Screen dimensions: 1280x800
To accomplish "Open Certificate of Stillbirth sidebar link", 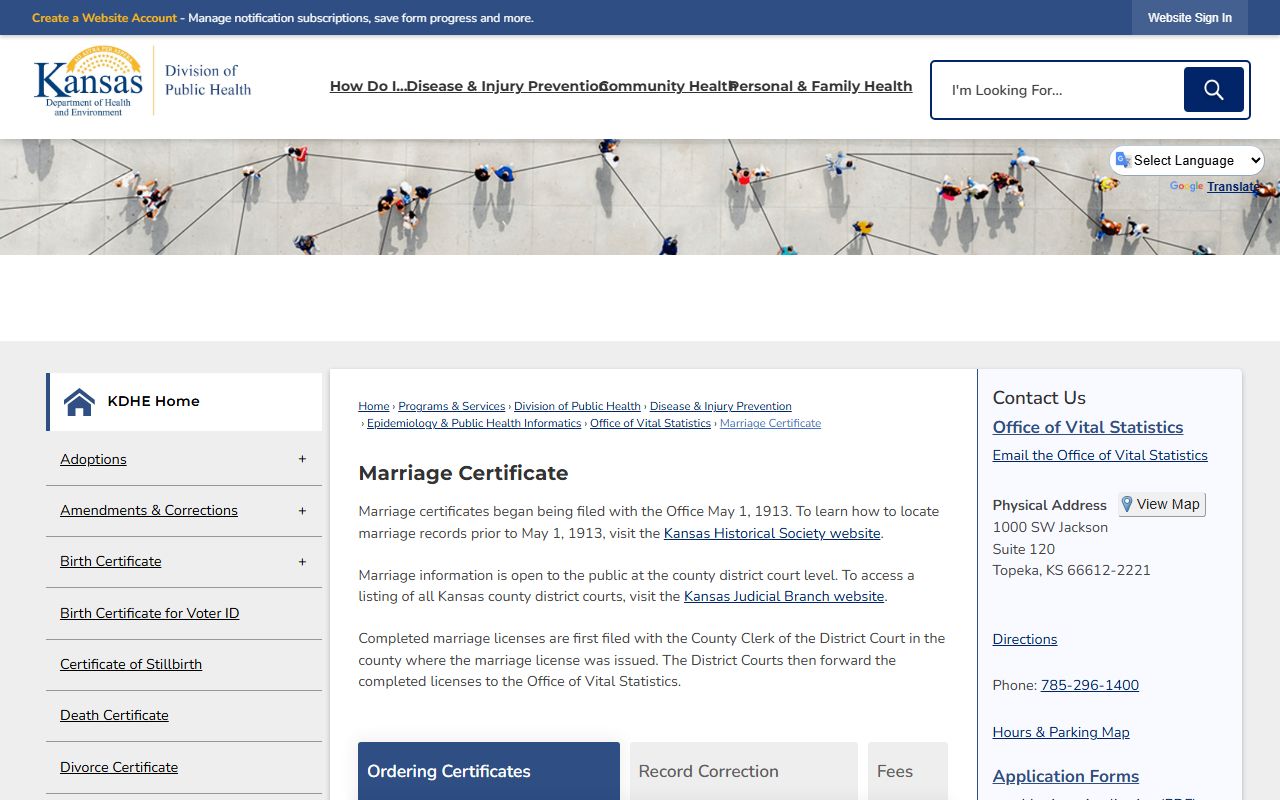I will point(131,664).
